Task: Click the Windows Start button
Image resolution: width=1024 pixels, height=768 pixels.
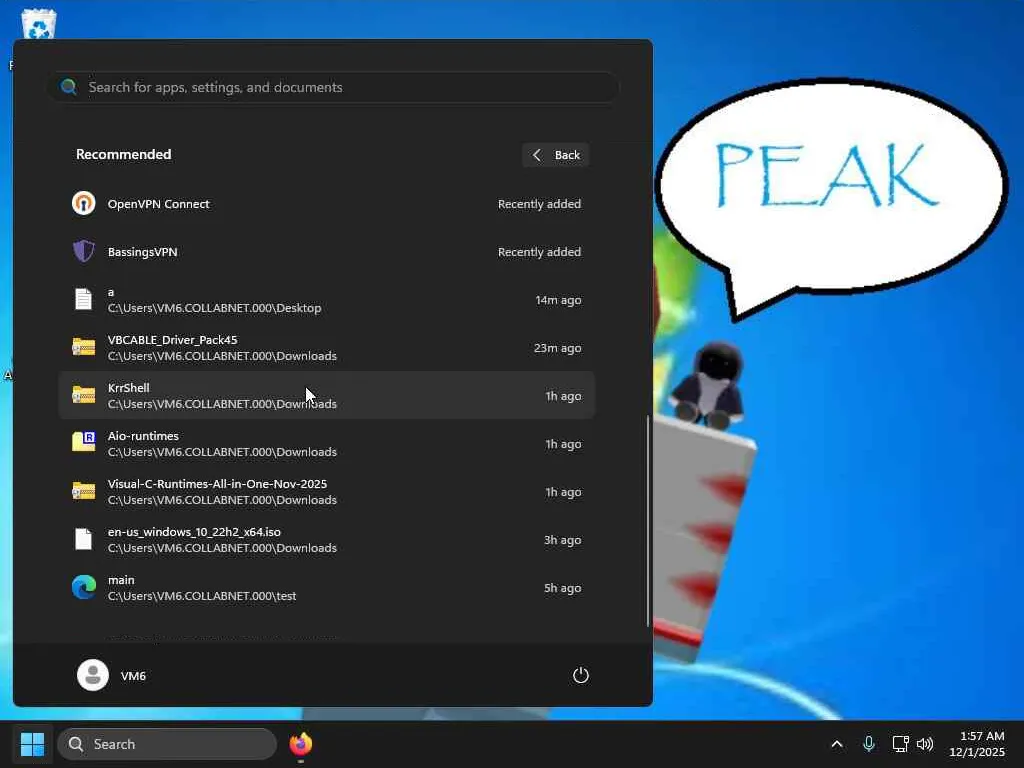Action: [x=32, y=744]
